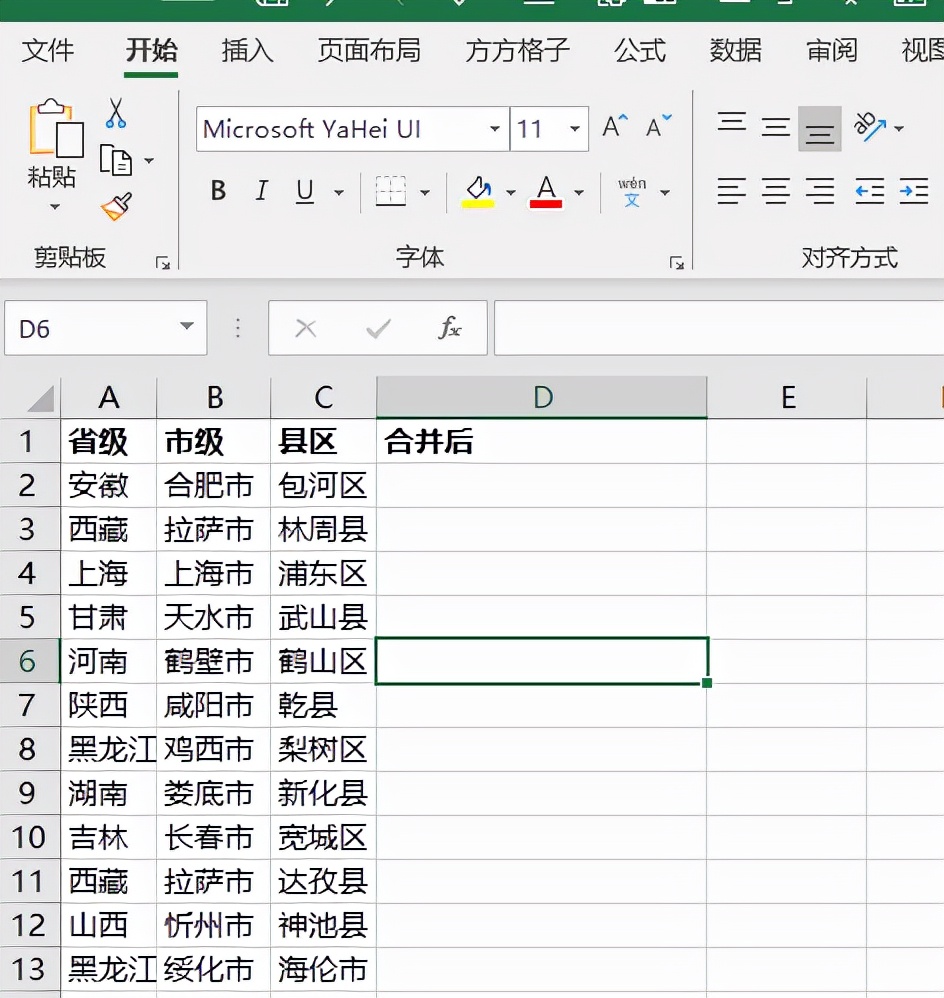Select column E header
The height and width of the screenshot is (998, 944).
tap(787, 397)
